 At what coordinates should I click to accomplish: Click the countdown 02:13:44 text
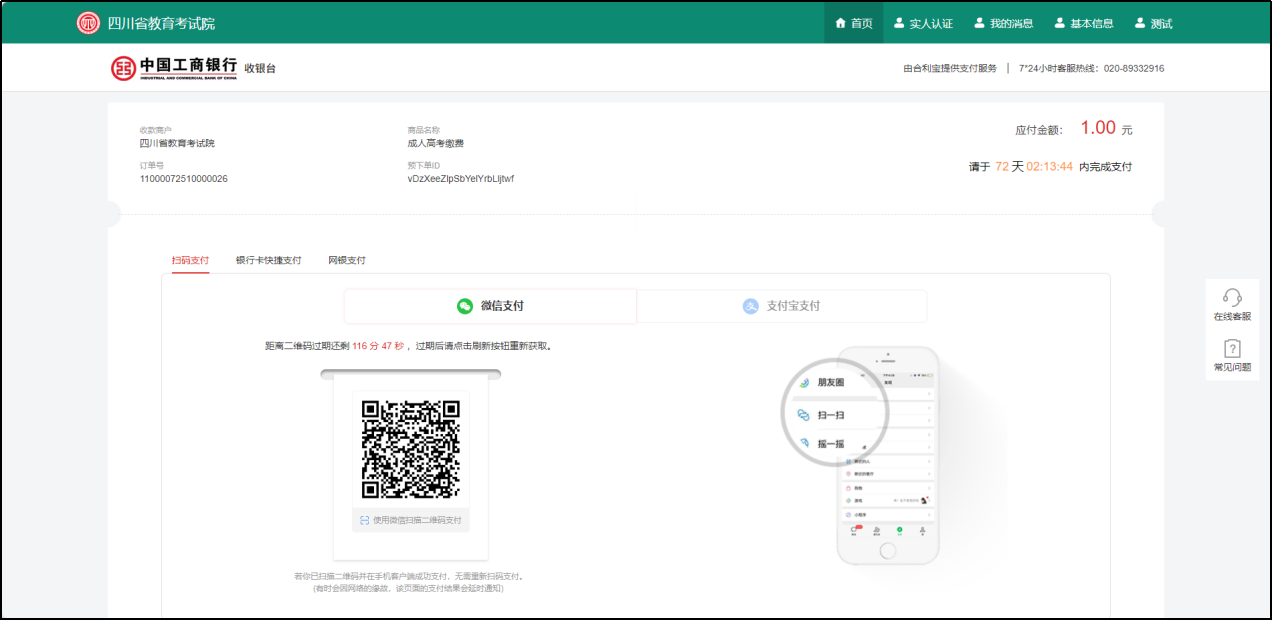[1050, 167]
